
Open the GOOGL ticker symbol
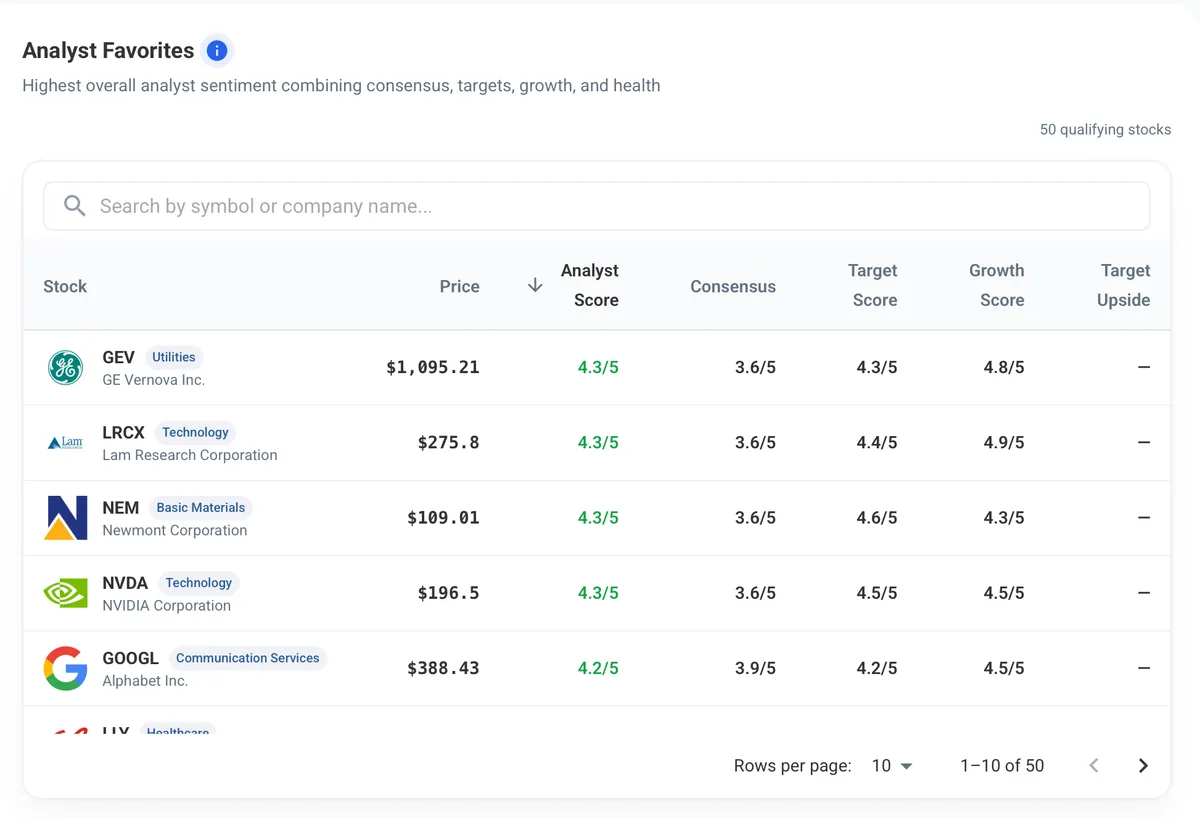130,657
